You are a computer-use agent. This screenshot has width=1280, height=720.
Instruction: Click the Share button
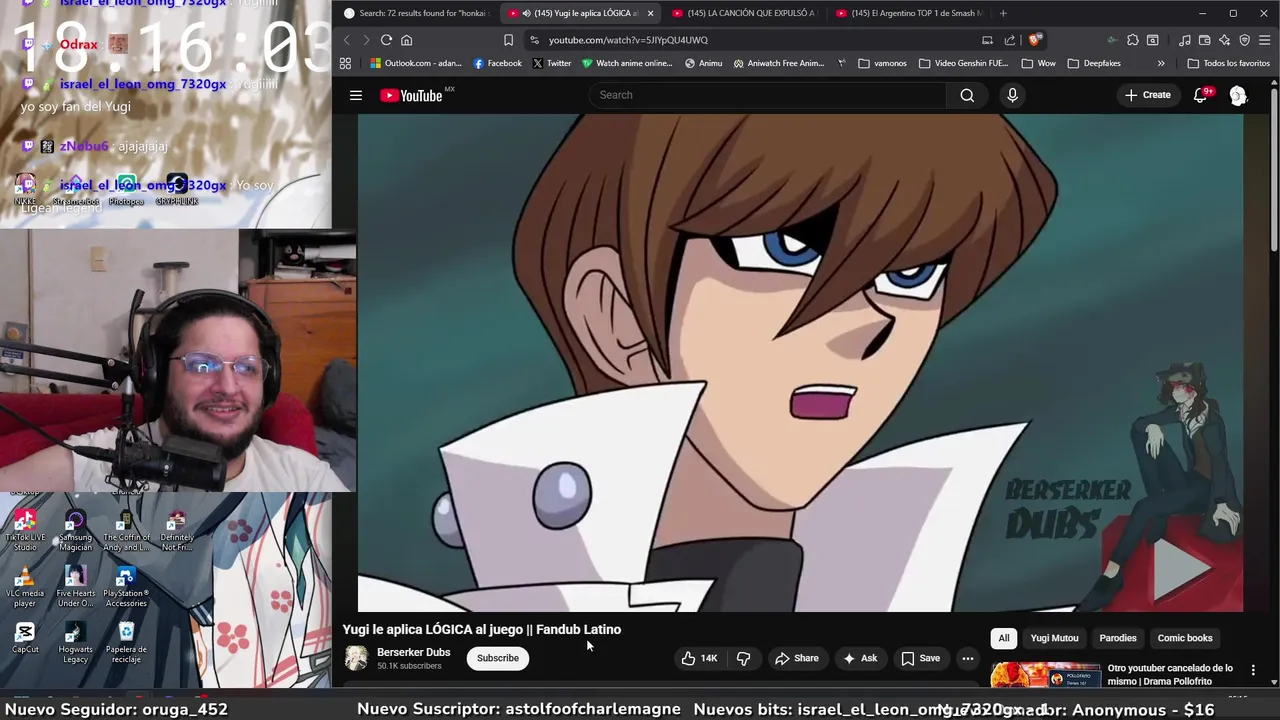coord(796,658)
